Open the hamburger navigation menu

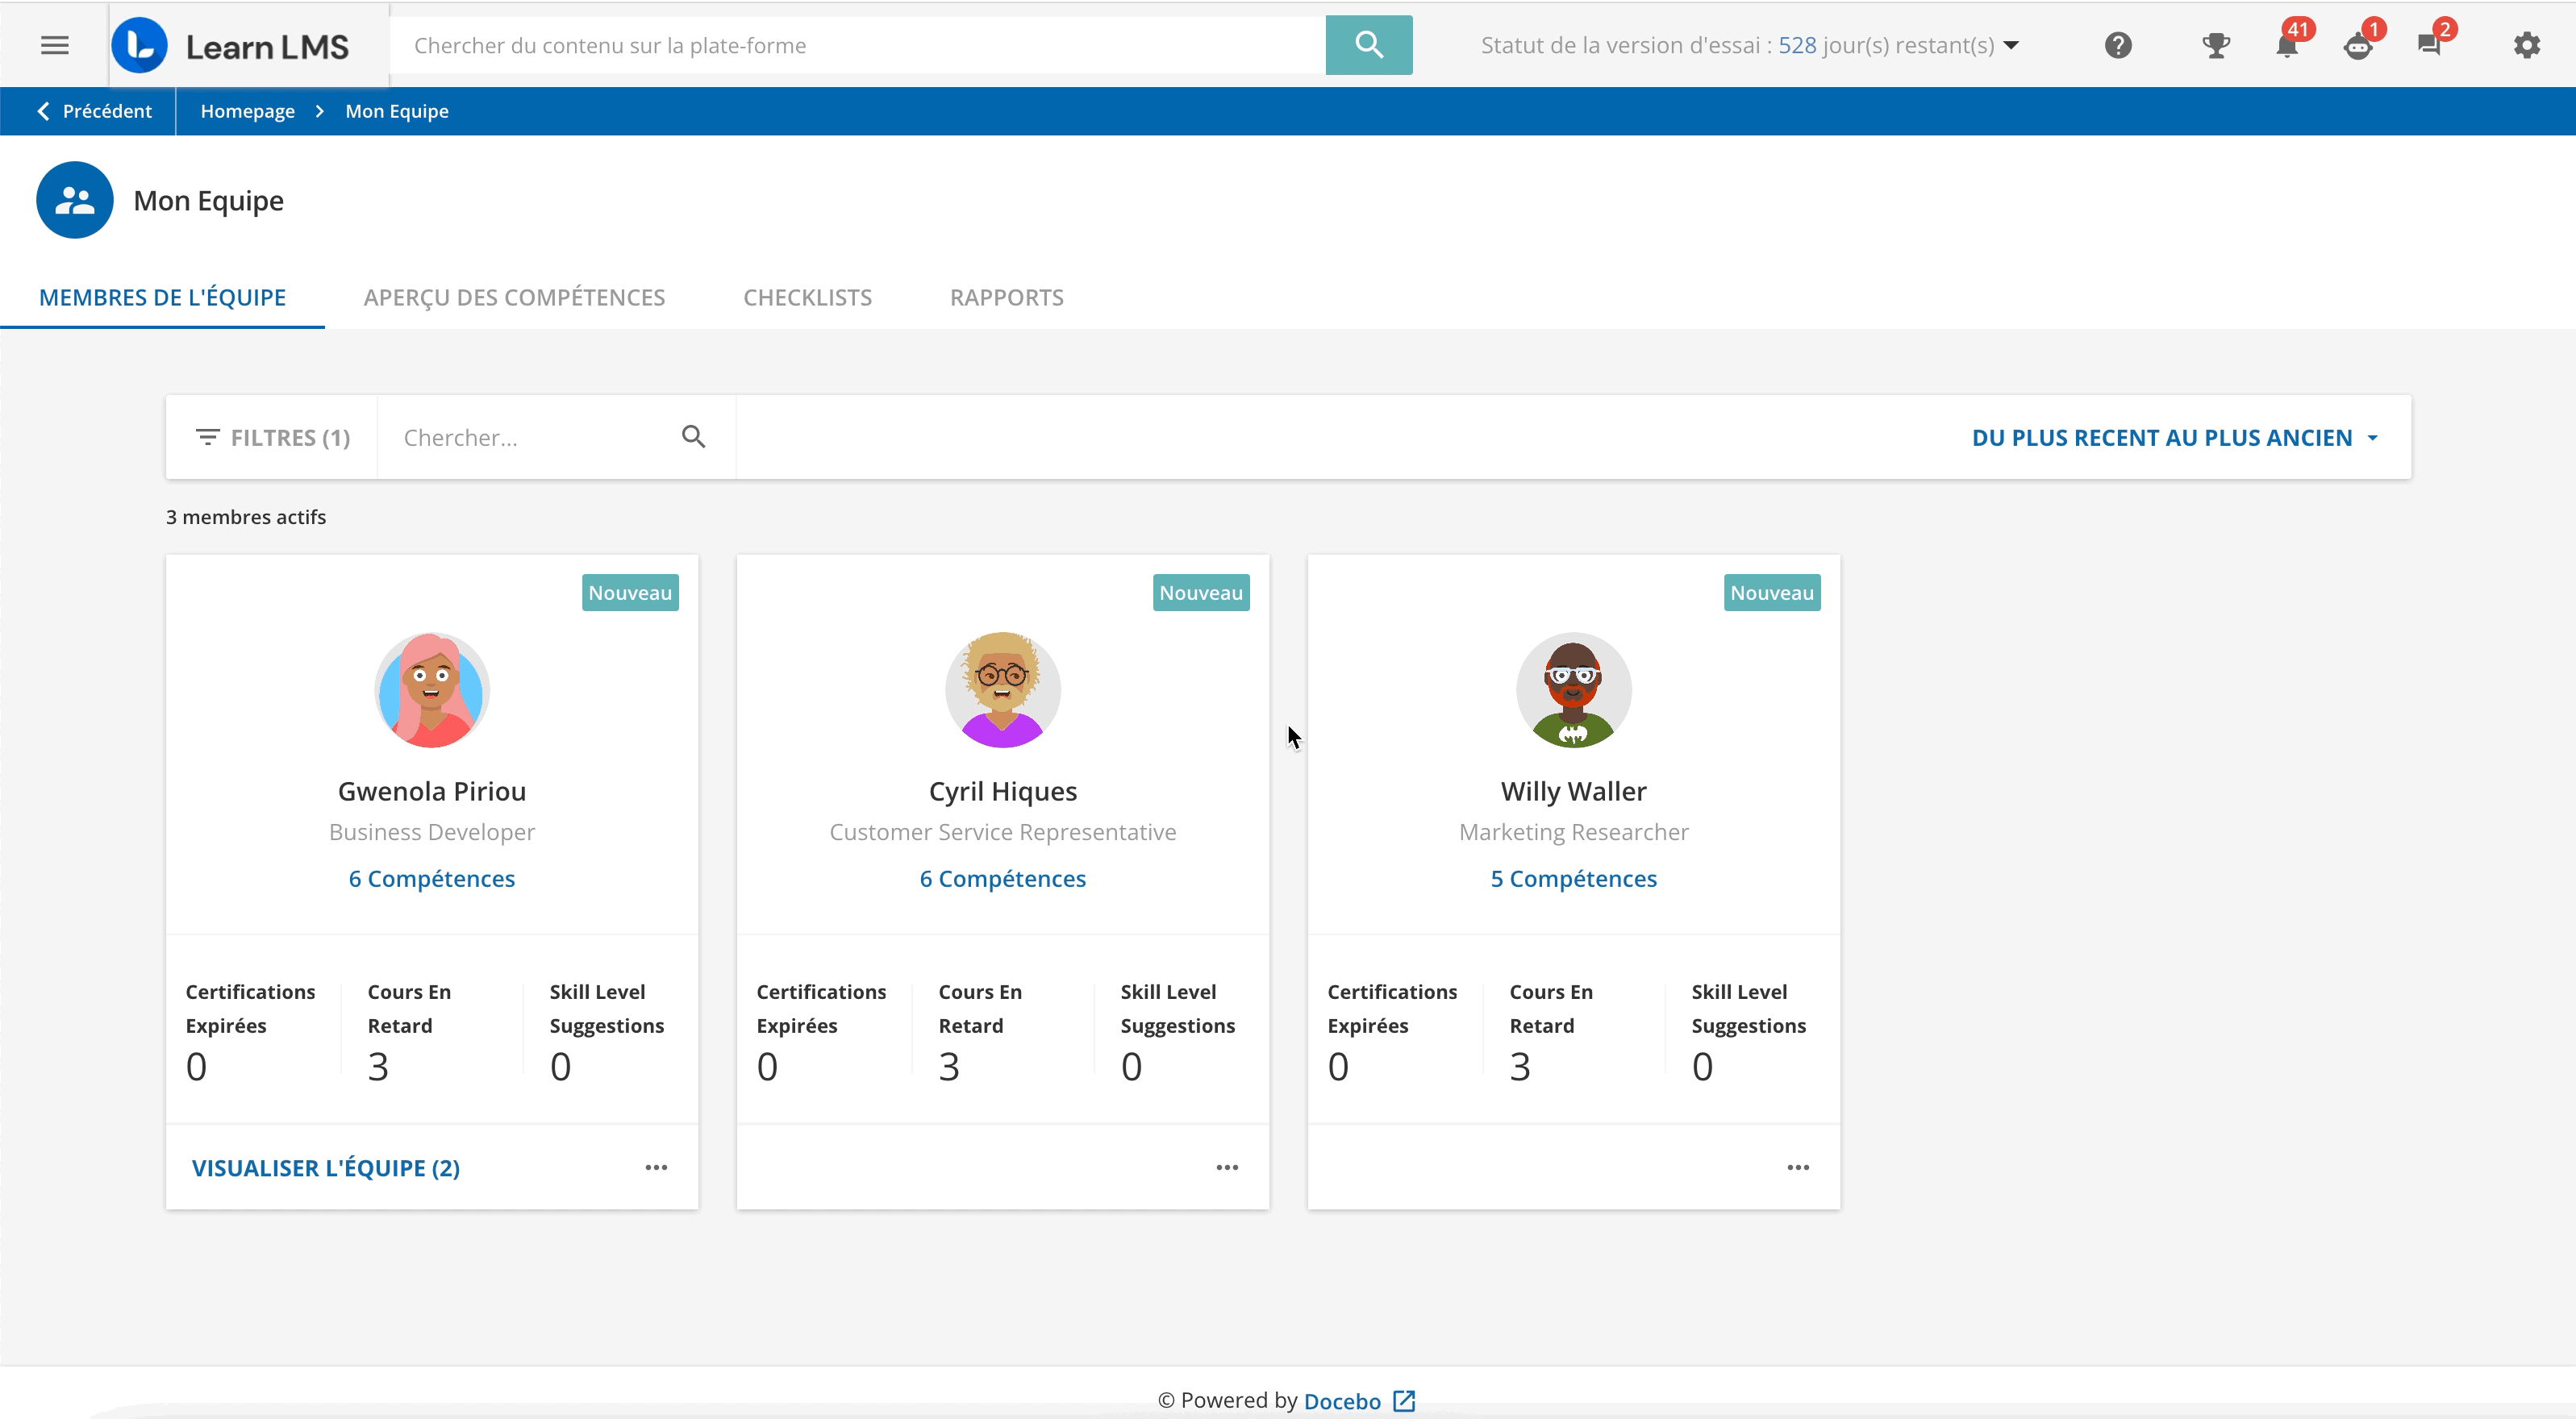(x=55, y=45)
